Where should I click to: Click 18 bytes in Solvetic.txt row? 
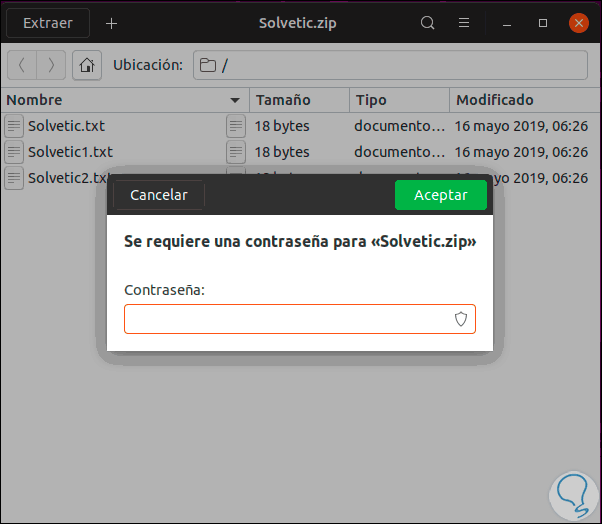click(282, 126)
